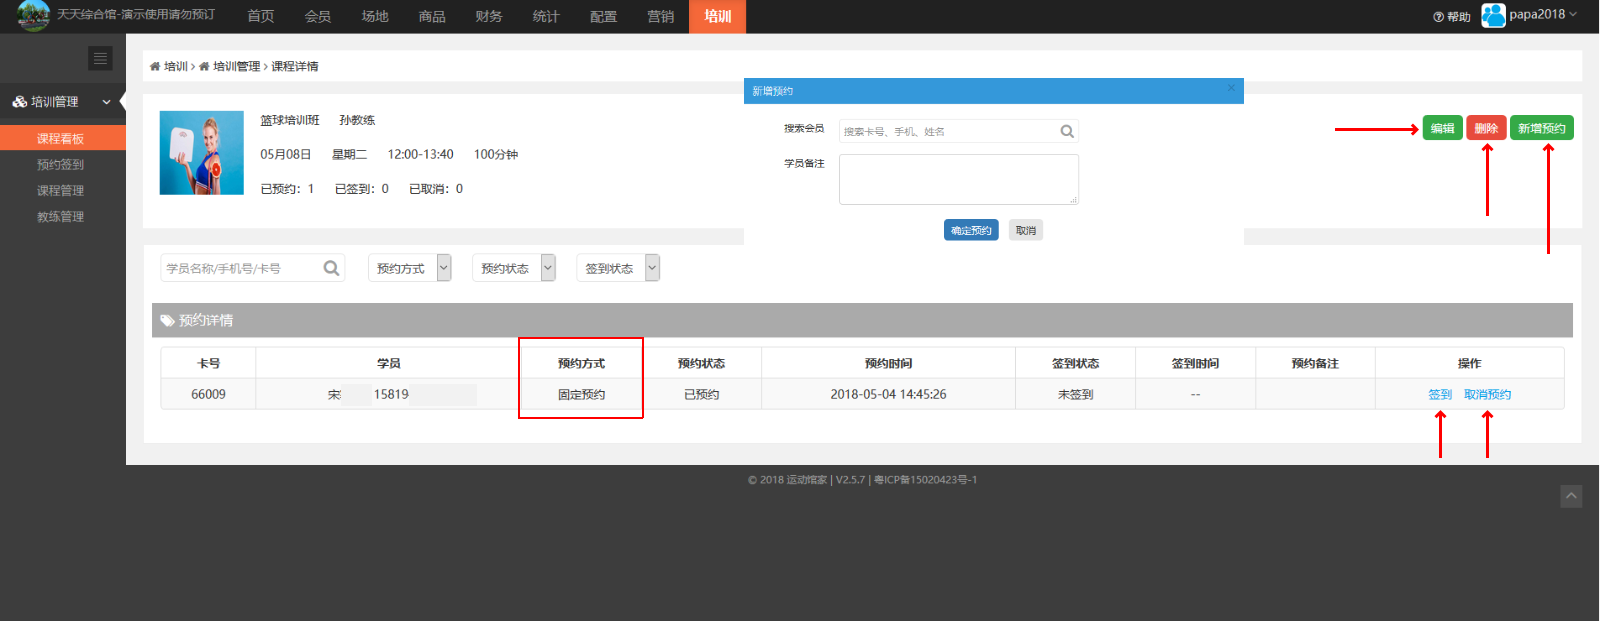Open the 配置 top menu
Image resolution: width=1600 pixels, height=621 pixels.
point(604,16)
